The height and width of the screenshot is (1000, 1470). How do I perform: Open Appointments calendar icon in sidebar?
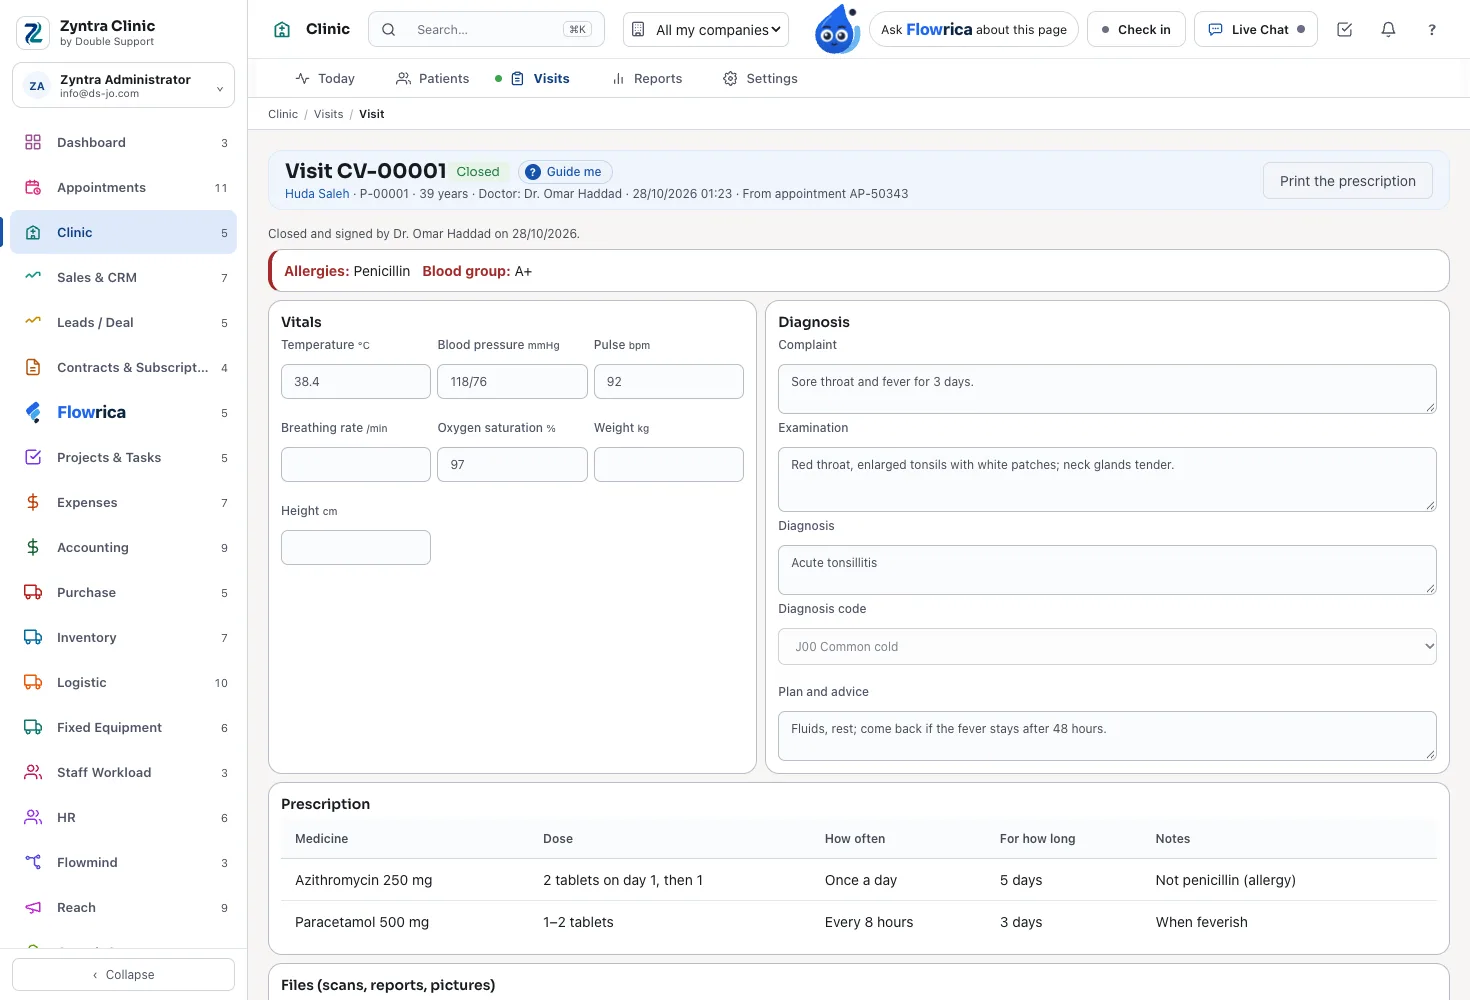pyautogui.click(x=33, y=188)
